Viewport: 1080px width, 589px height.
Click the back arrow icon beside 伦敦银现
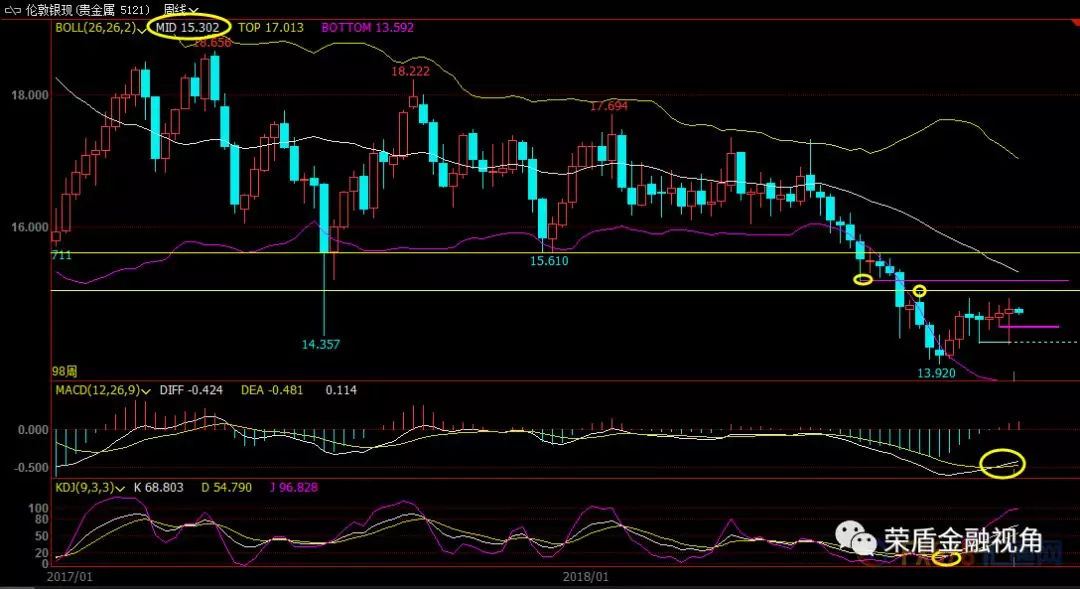[8, 9]
